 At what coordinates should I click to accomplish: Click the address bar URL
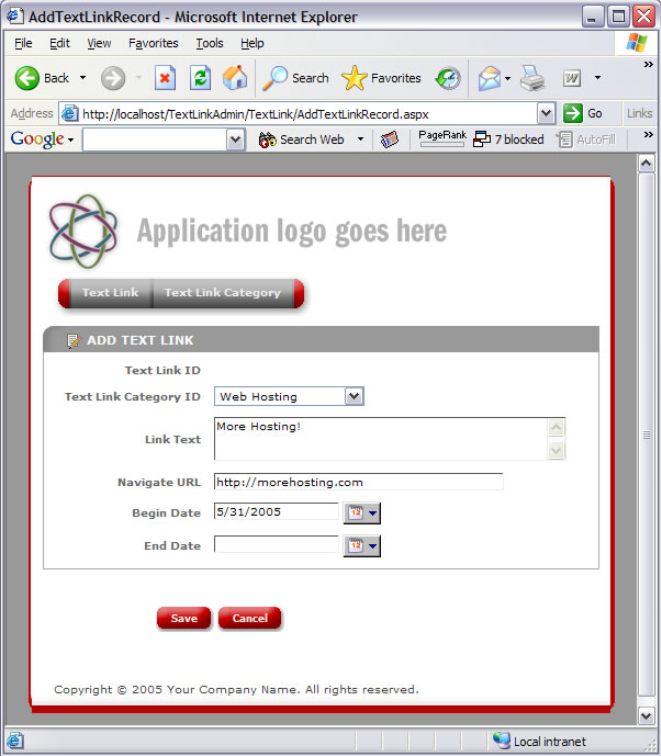pyautogui.click(x=256, y=114)
